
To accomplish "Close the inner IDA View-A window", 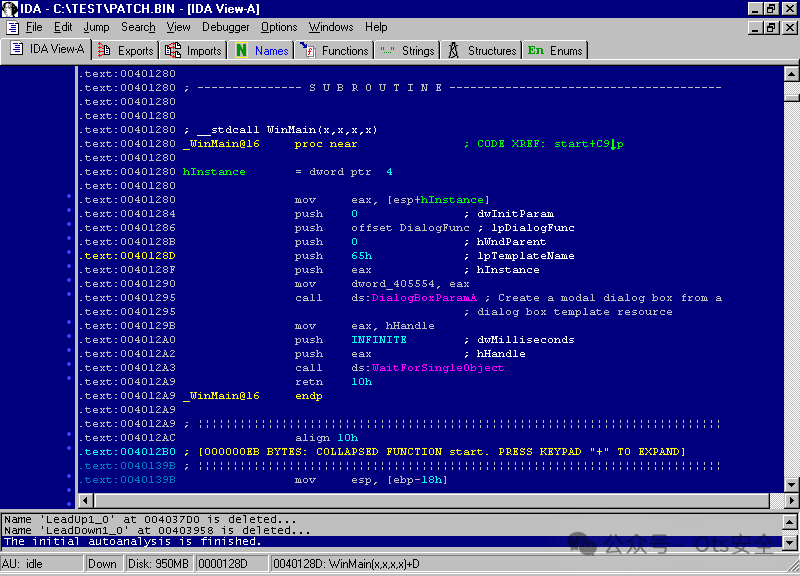I will [790, 28].
